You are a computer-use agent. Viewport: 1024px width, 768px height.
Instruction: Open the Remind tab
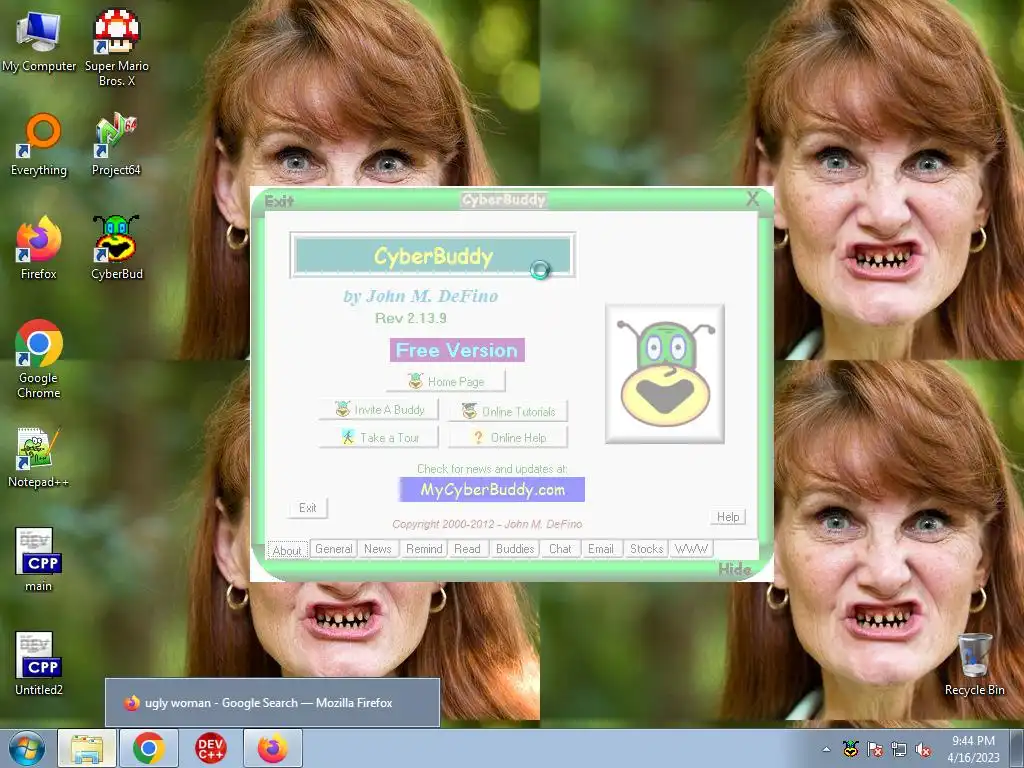[x=424, y=549]
